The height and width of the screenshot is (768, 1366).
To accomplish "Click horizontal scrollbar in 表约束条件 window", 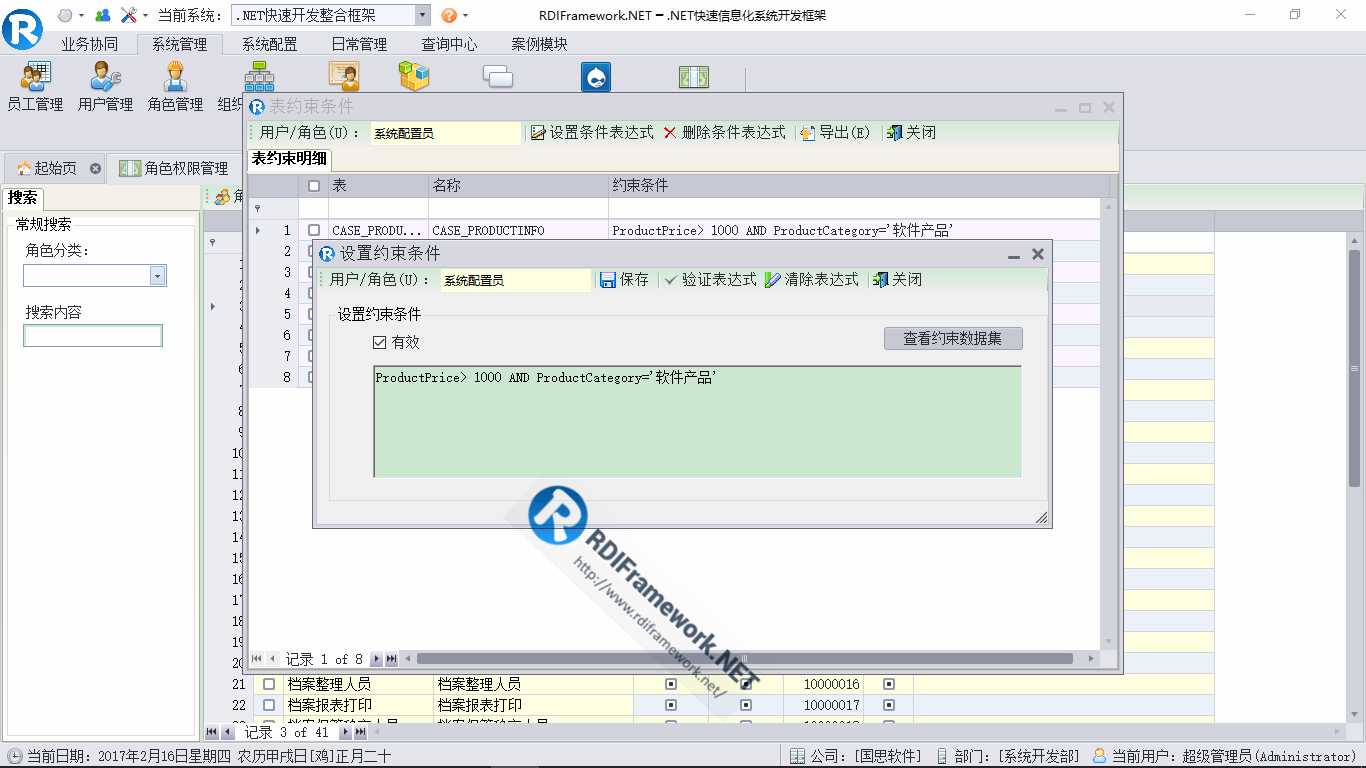I will coord(744,659).
